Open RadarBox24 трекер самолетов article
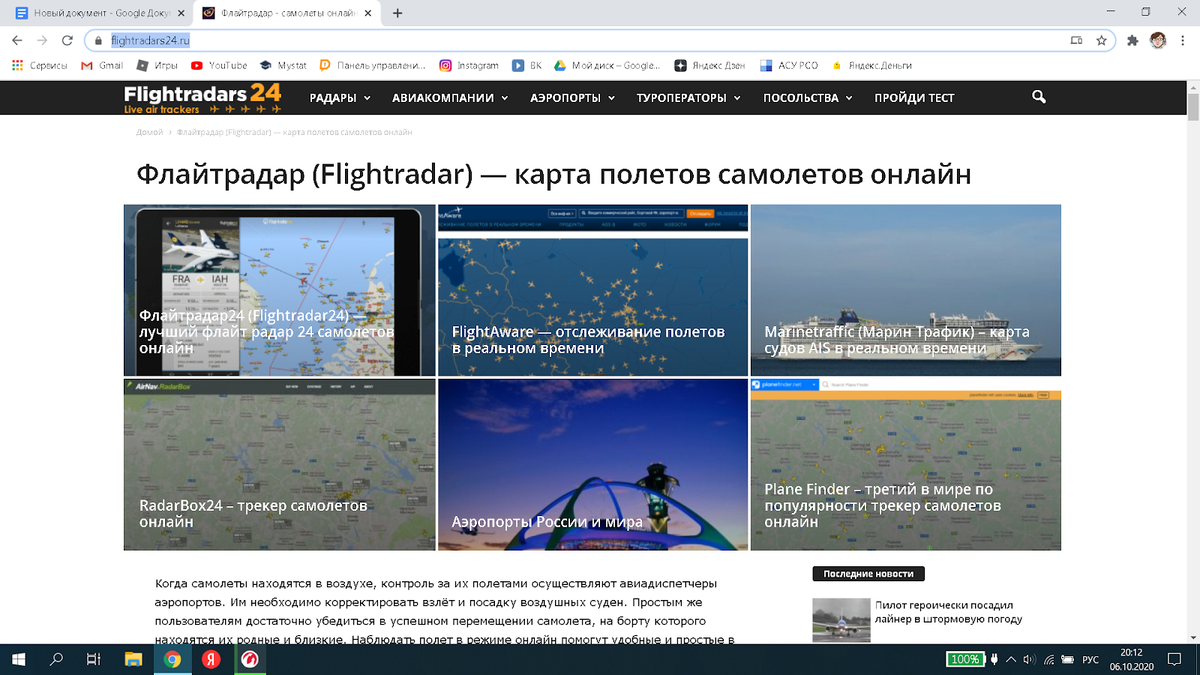The image size is (1200, 675). 279,464
